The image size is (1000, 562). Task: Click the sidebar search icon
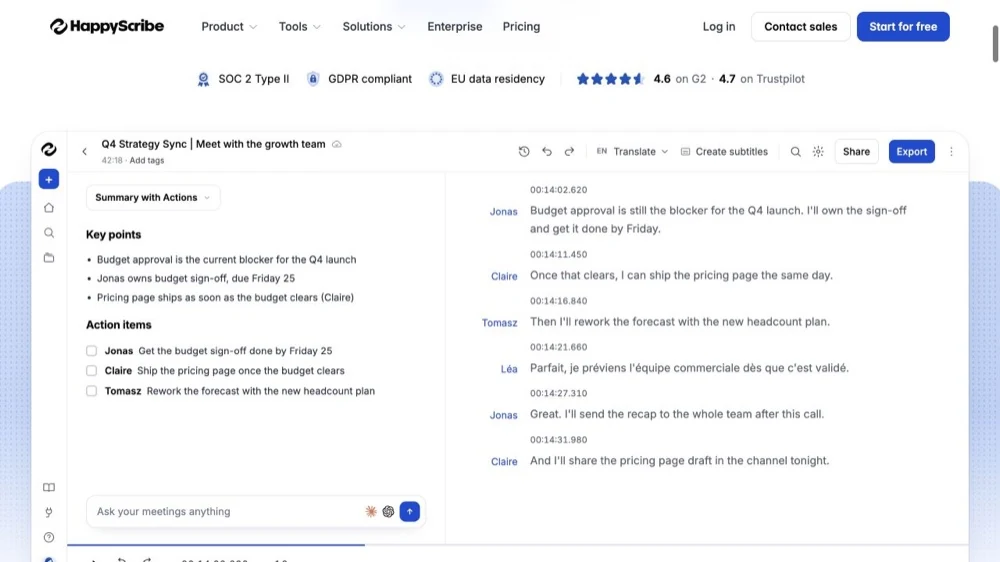point(48,233)
